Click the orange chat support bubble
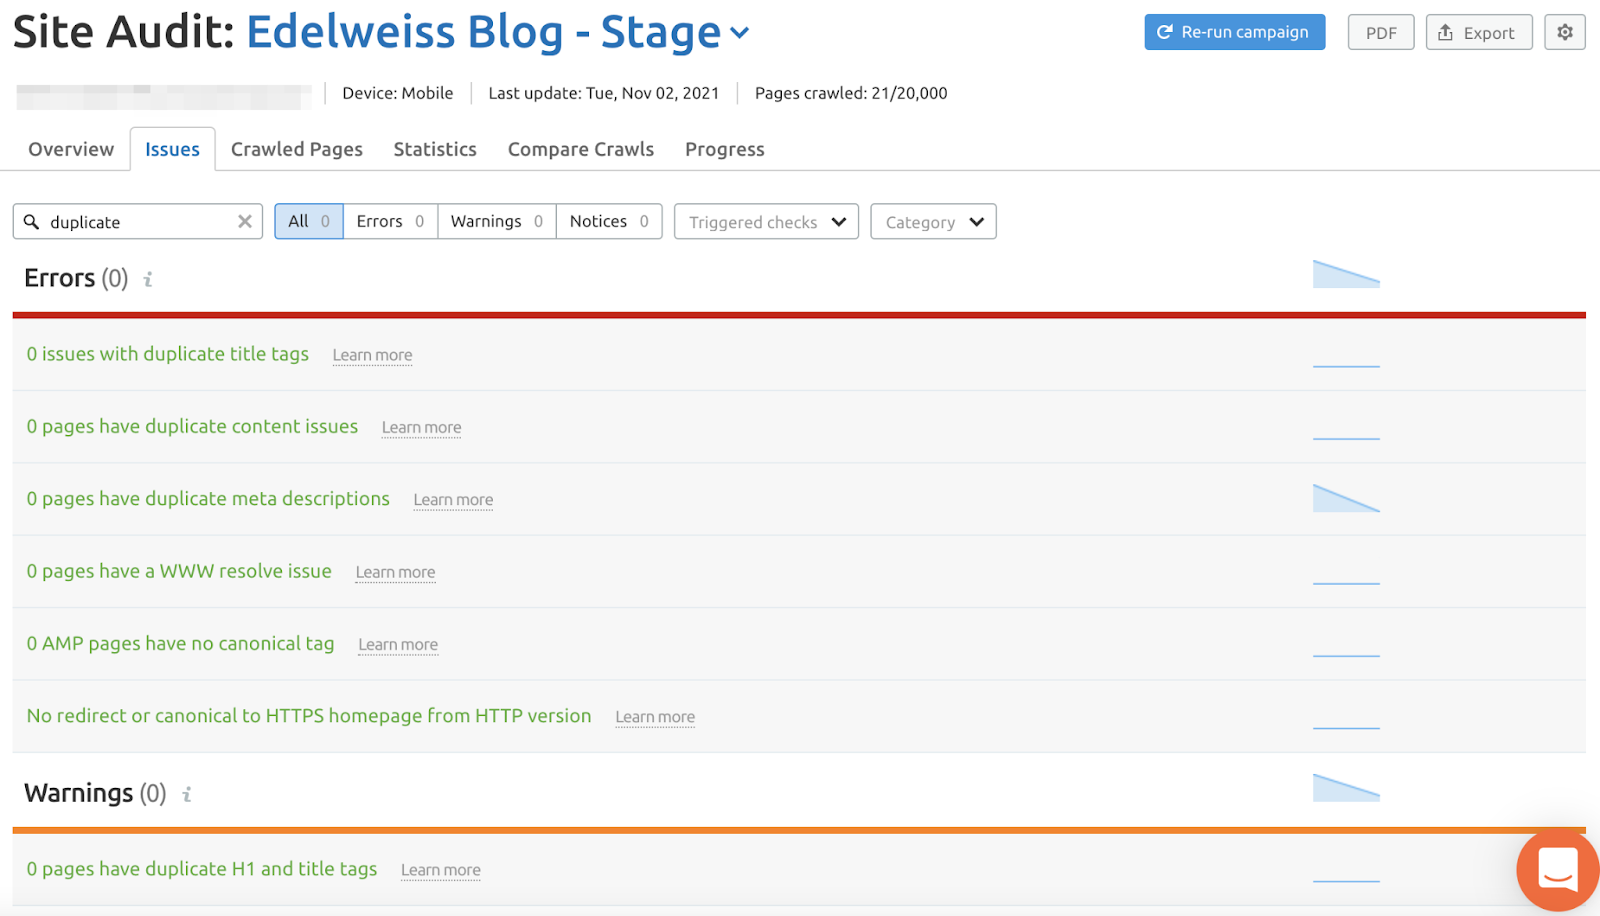This screenshot has width=1600, height=916. click(x=1557, y=869)
